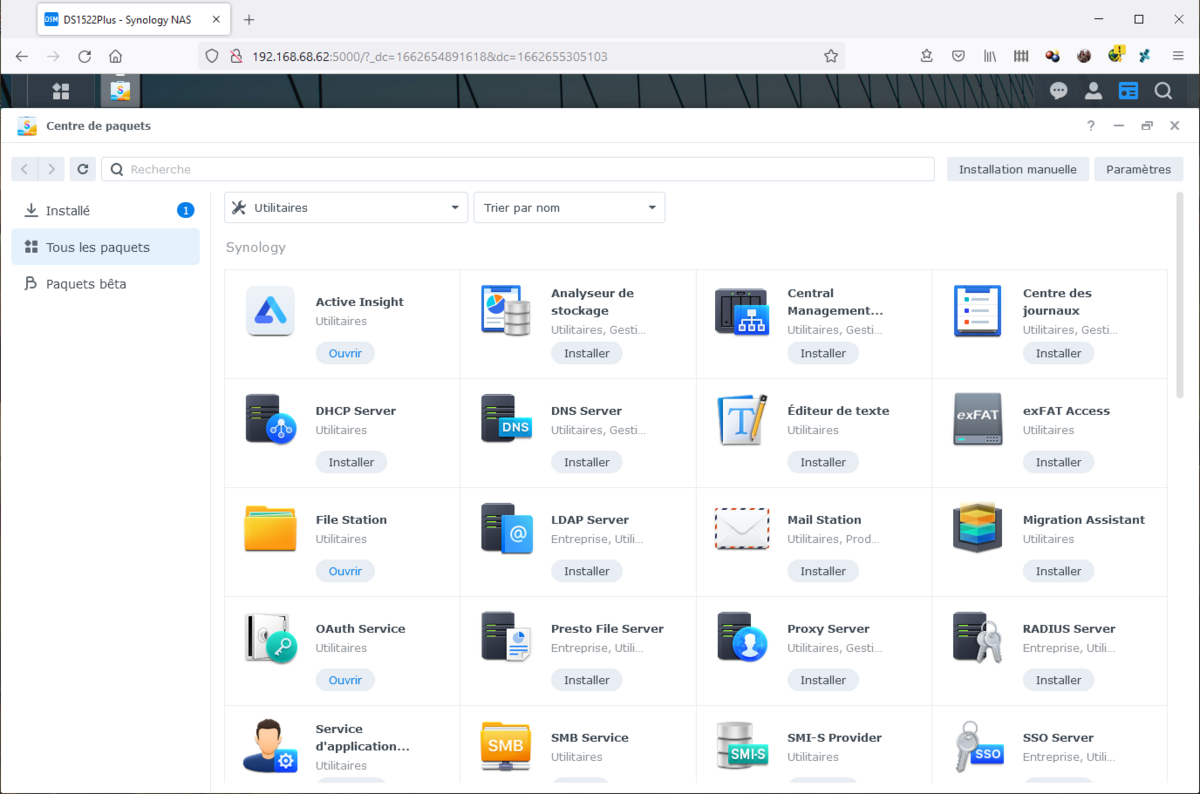This screenshot has width=1200, height=794.
Task: Select Tous les paquets in sidebar
Action: tap(105, 247)
